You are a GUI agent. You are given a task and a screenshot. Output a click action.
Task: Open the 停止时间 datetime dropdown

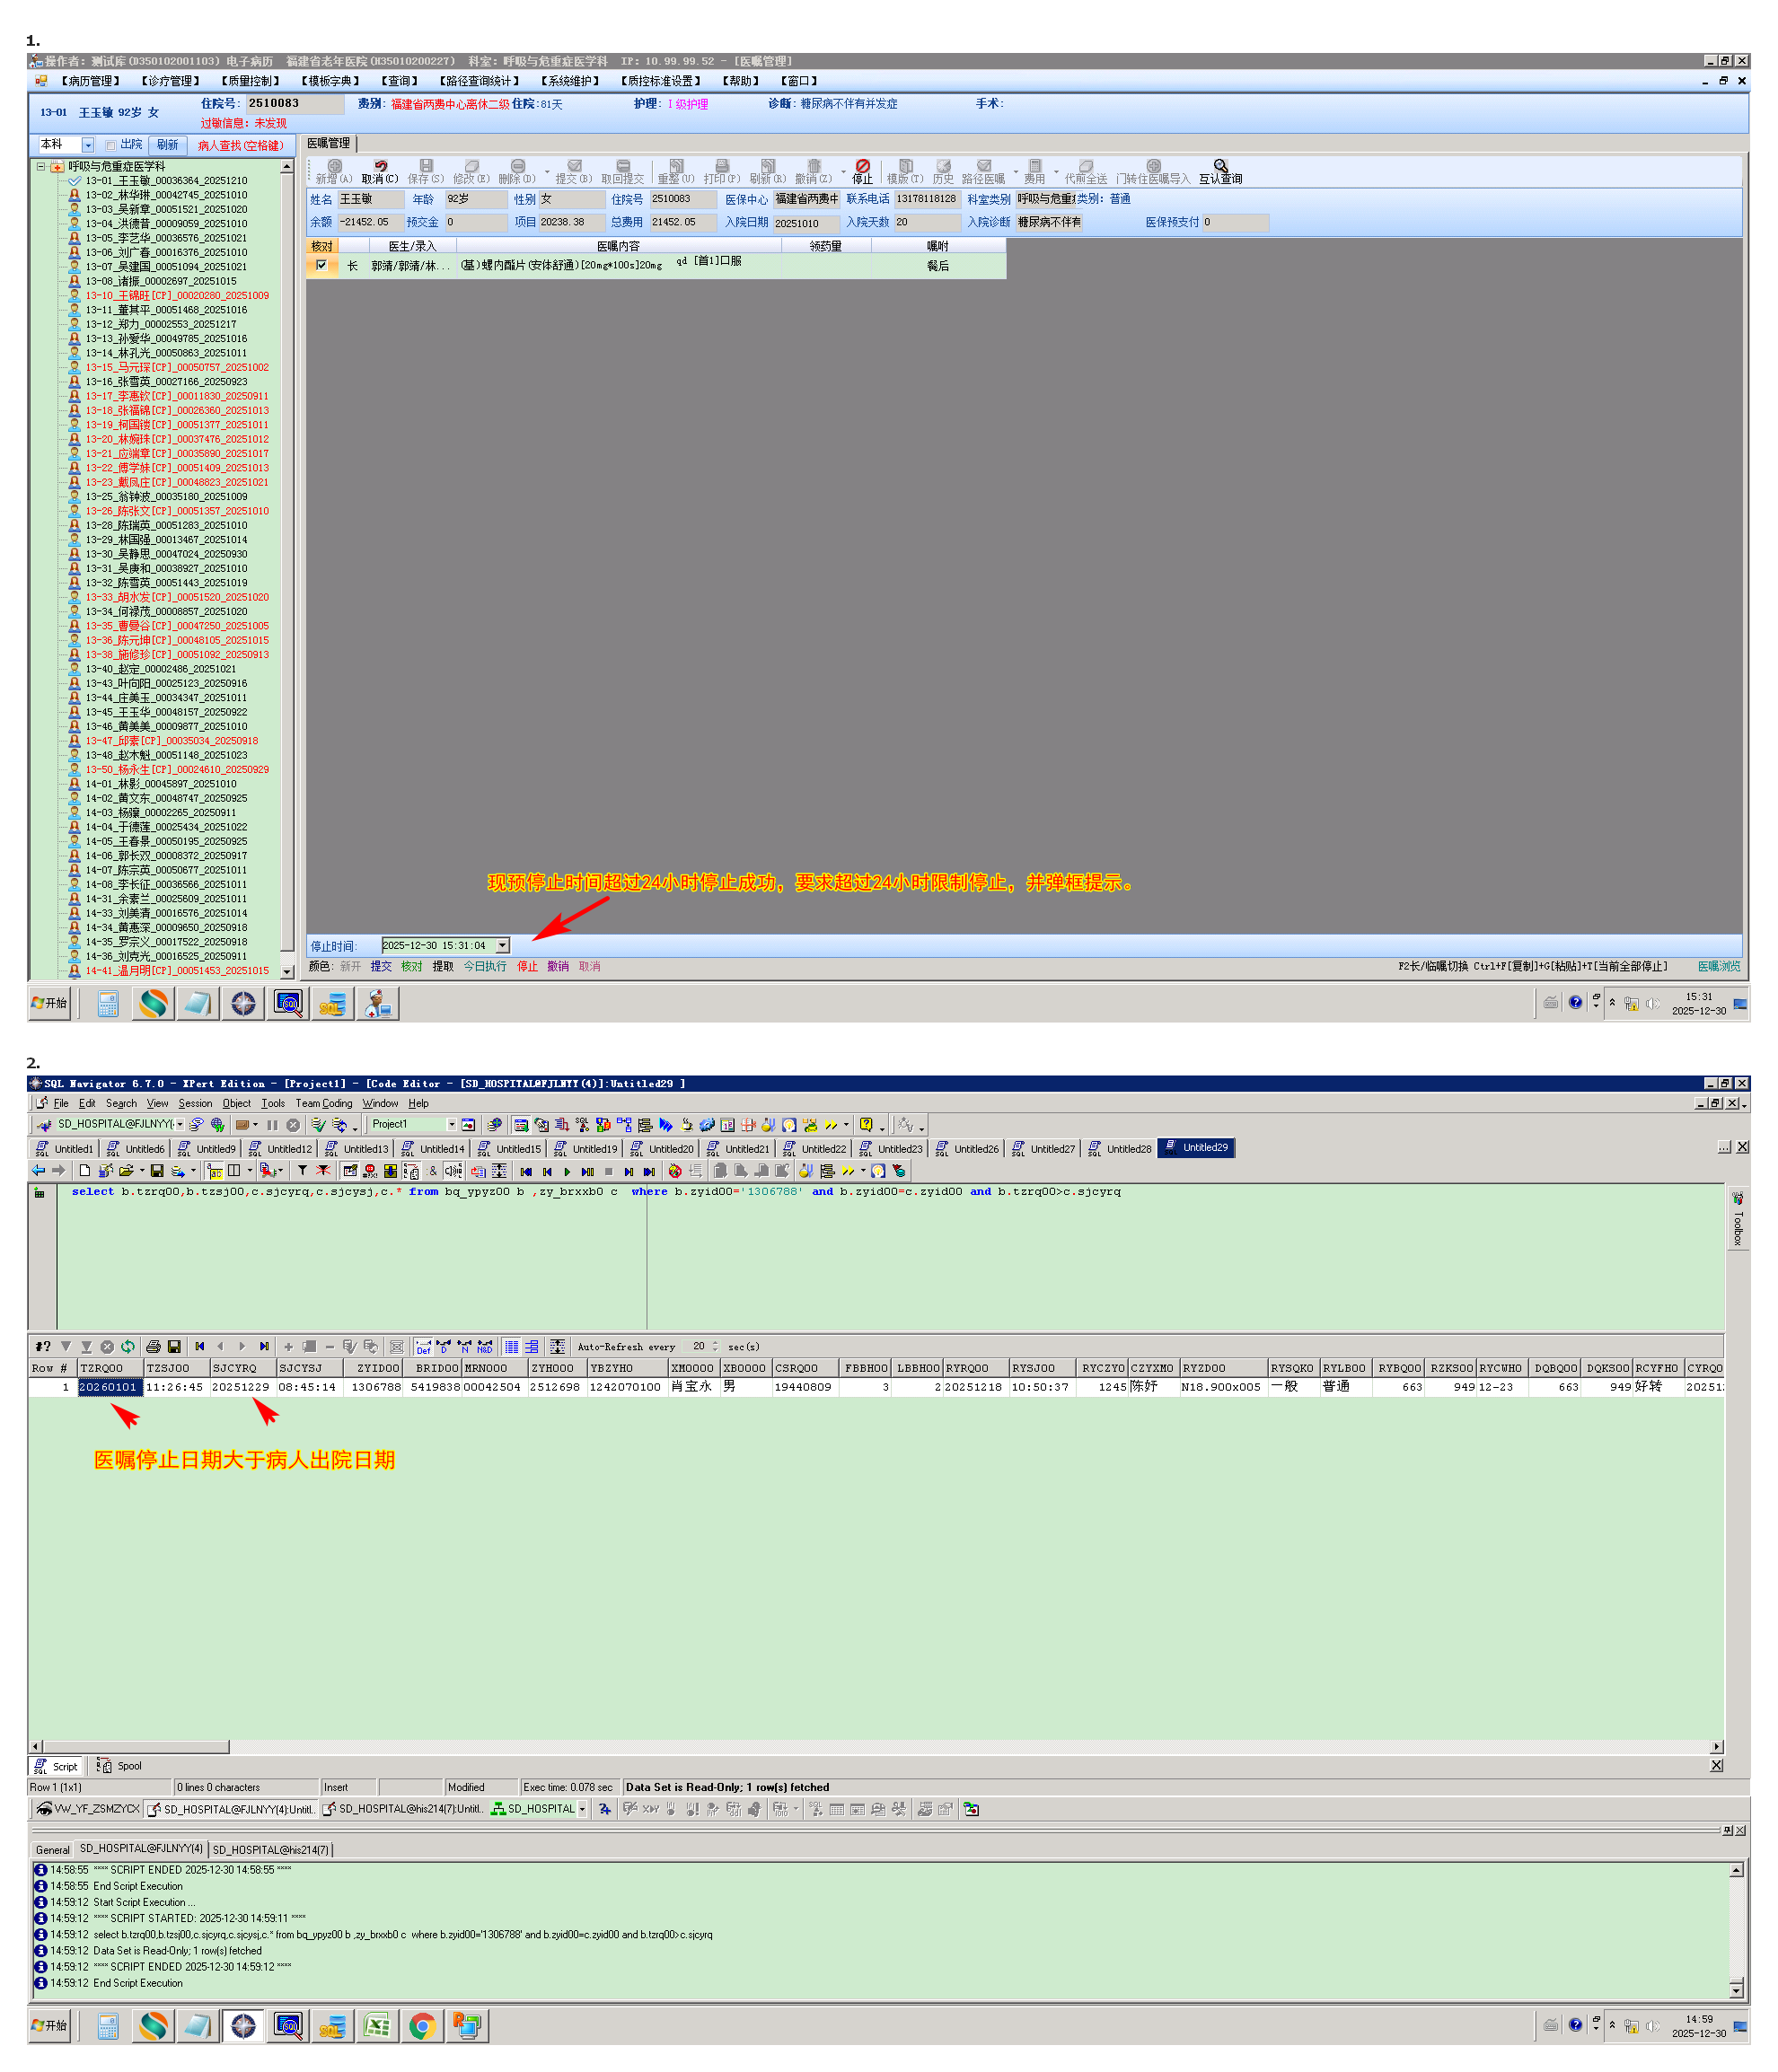pyautogui.click(x=502, y=946)
